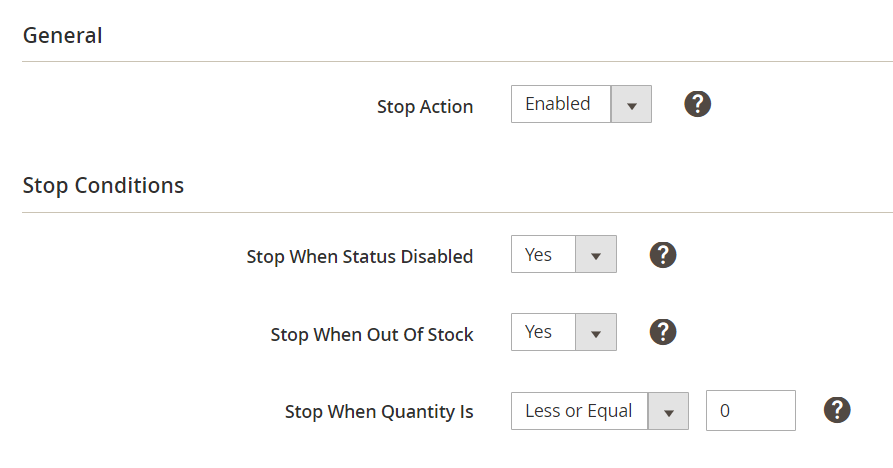Click the Stop When Status Disabled label
893x468 pixels.
(360, 256)
